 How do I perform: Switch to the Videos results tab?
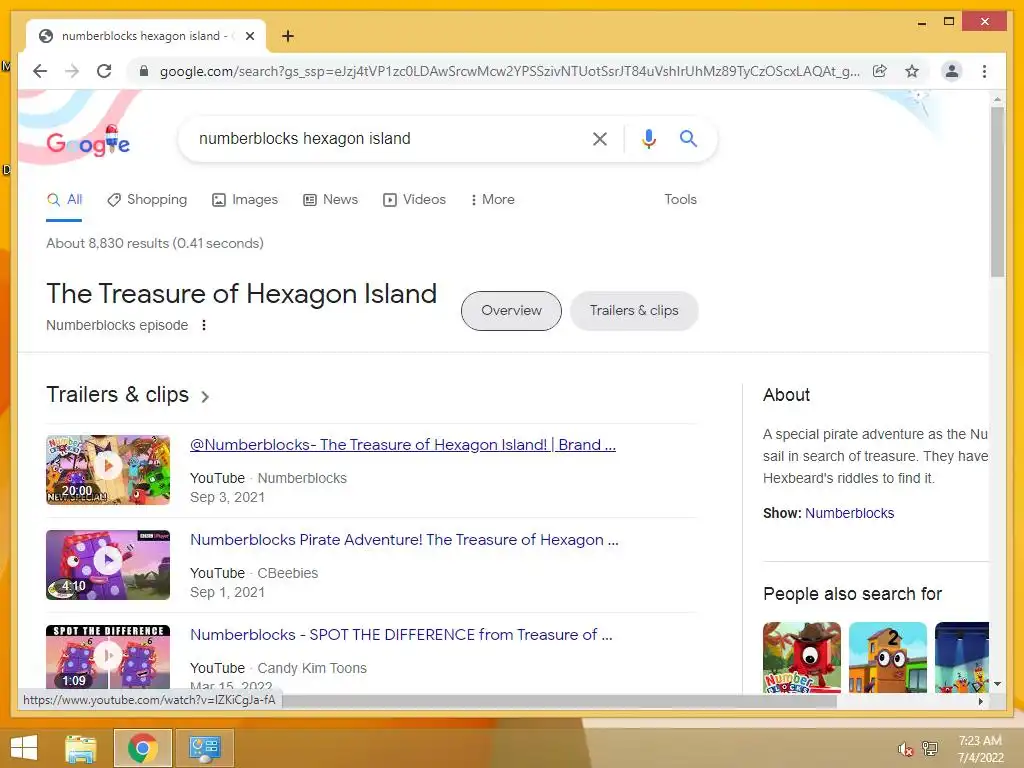click(414, 199)
